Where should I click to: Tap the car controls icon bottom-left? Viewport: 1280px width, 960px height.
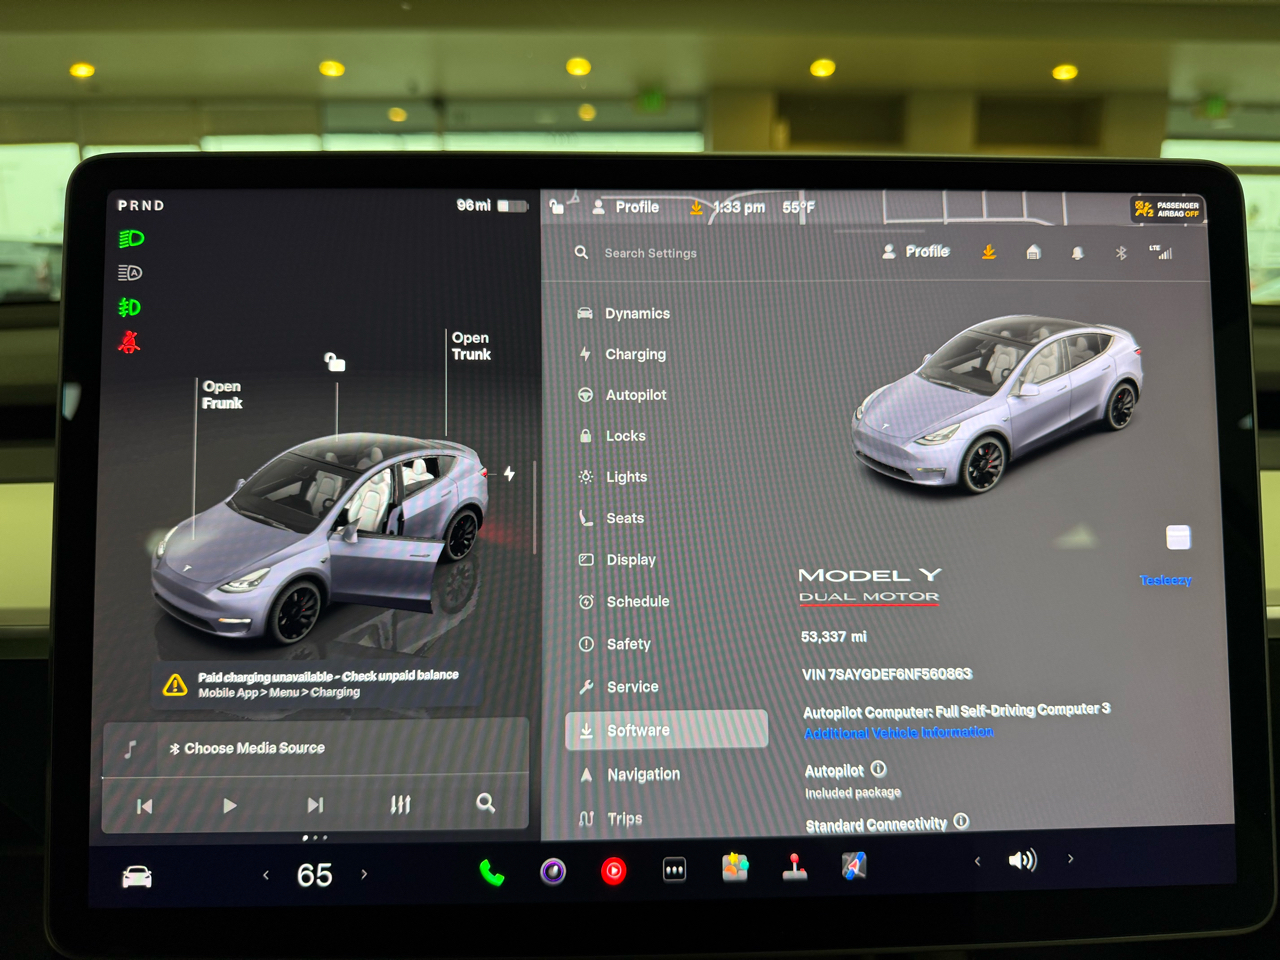137,877
